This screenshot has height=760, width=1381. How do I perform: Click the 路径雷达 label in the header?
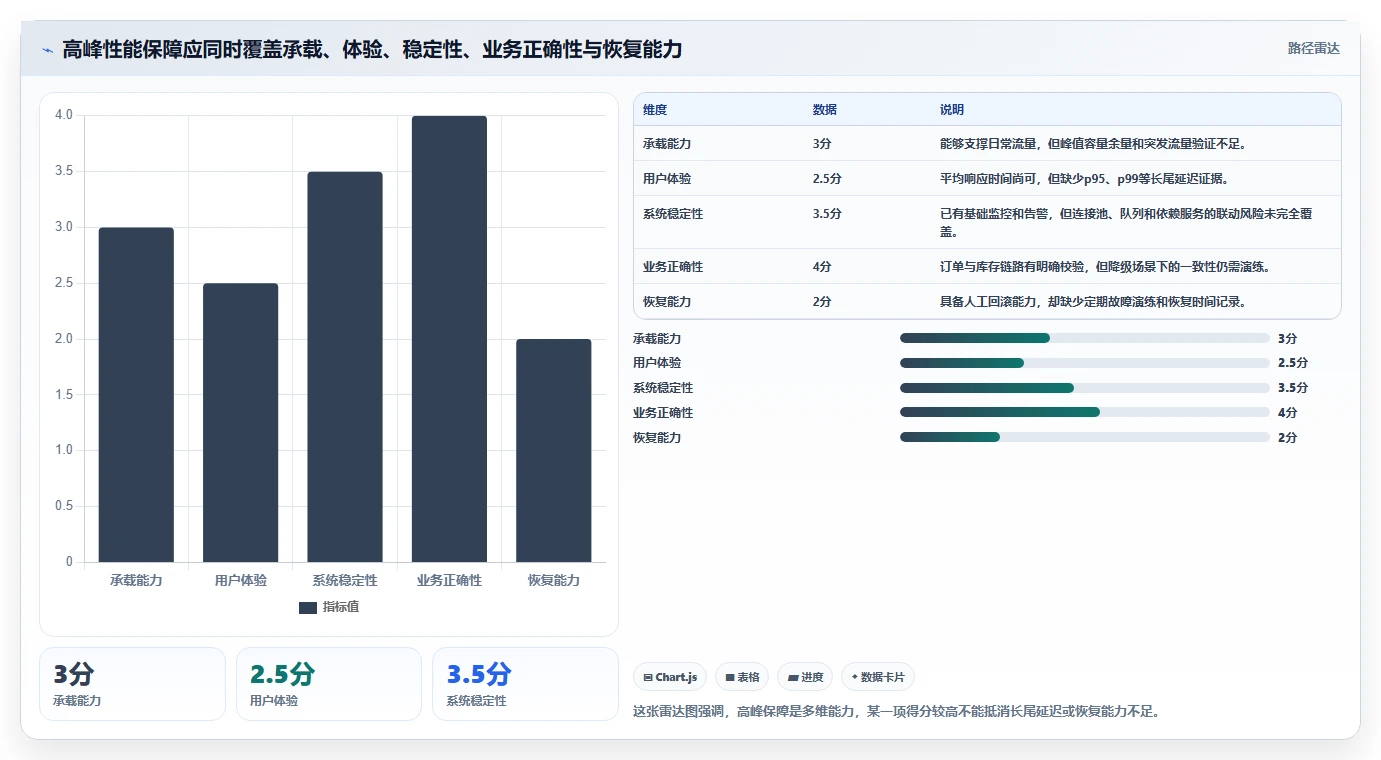pyautogui.click(x=1313, y=48)
